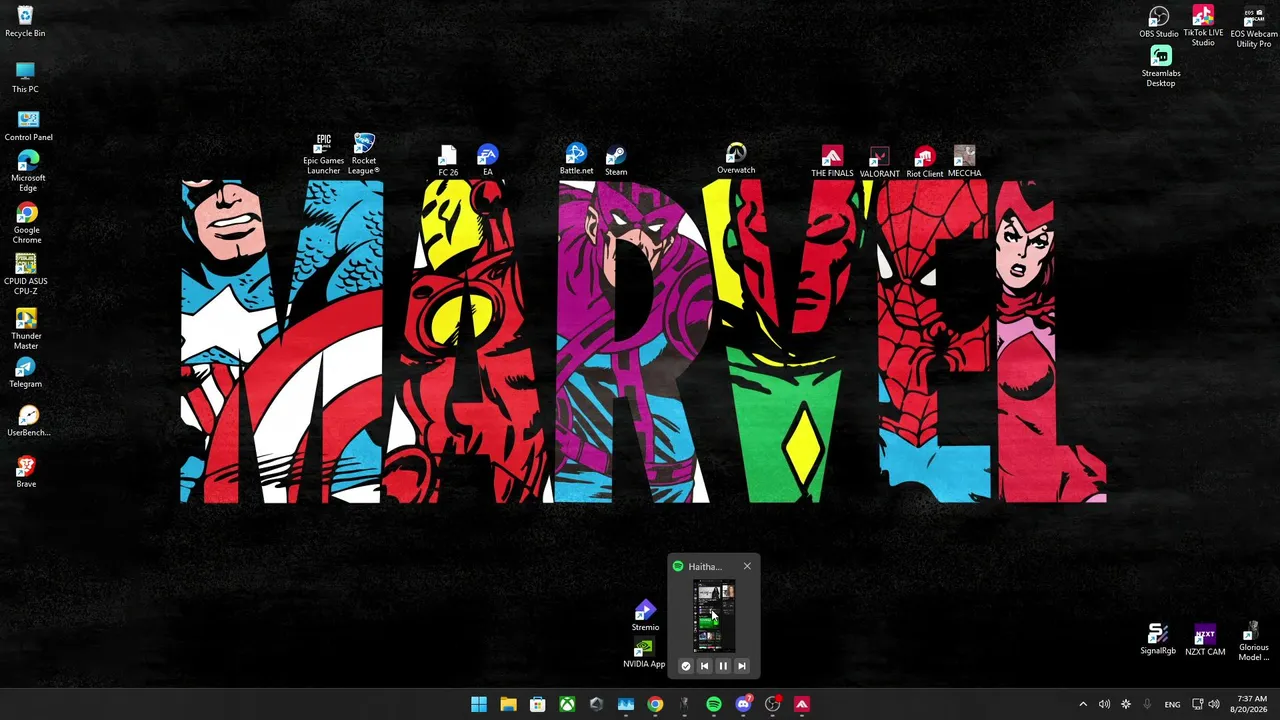1280x720 pixels.
Task: Open the Recycle Bin desktop icon
Action: (x=25, y=21)
